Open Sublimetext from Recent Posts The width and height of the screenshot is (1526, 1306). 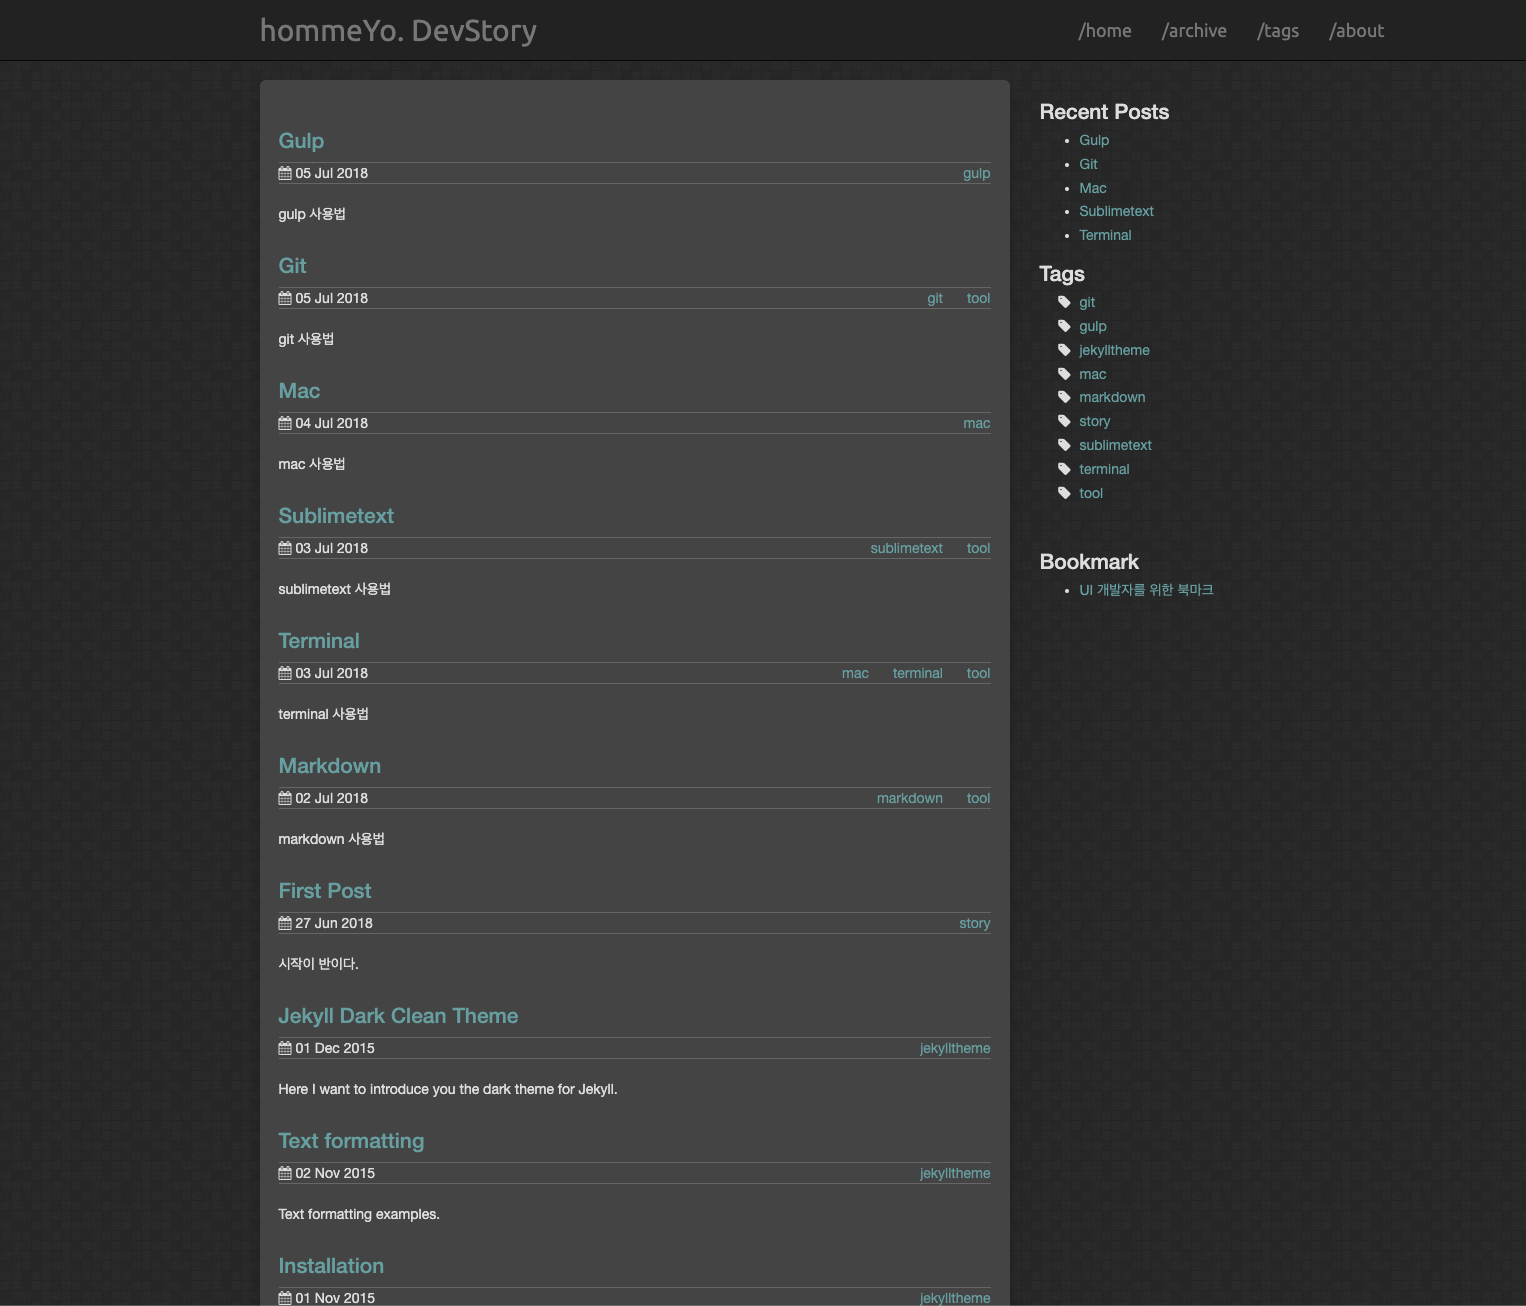(x=1116, y=211)
